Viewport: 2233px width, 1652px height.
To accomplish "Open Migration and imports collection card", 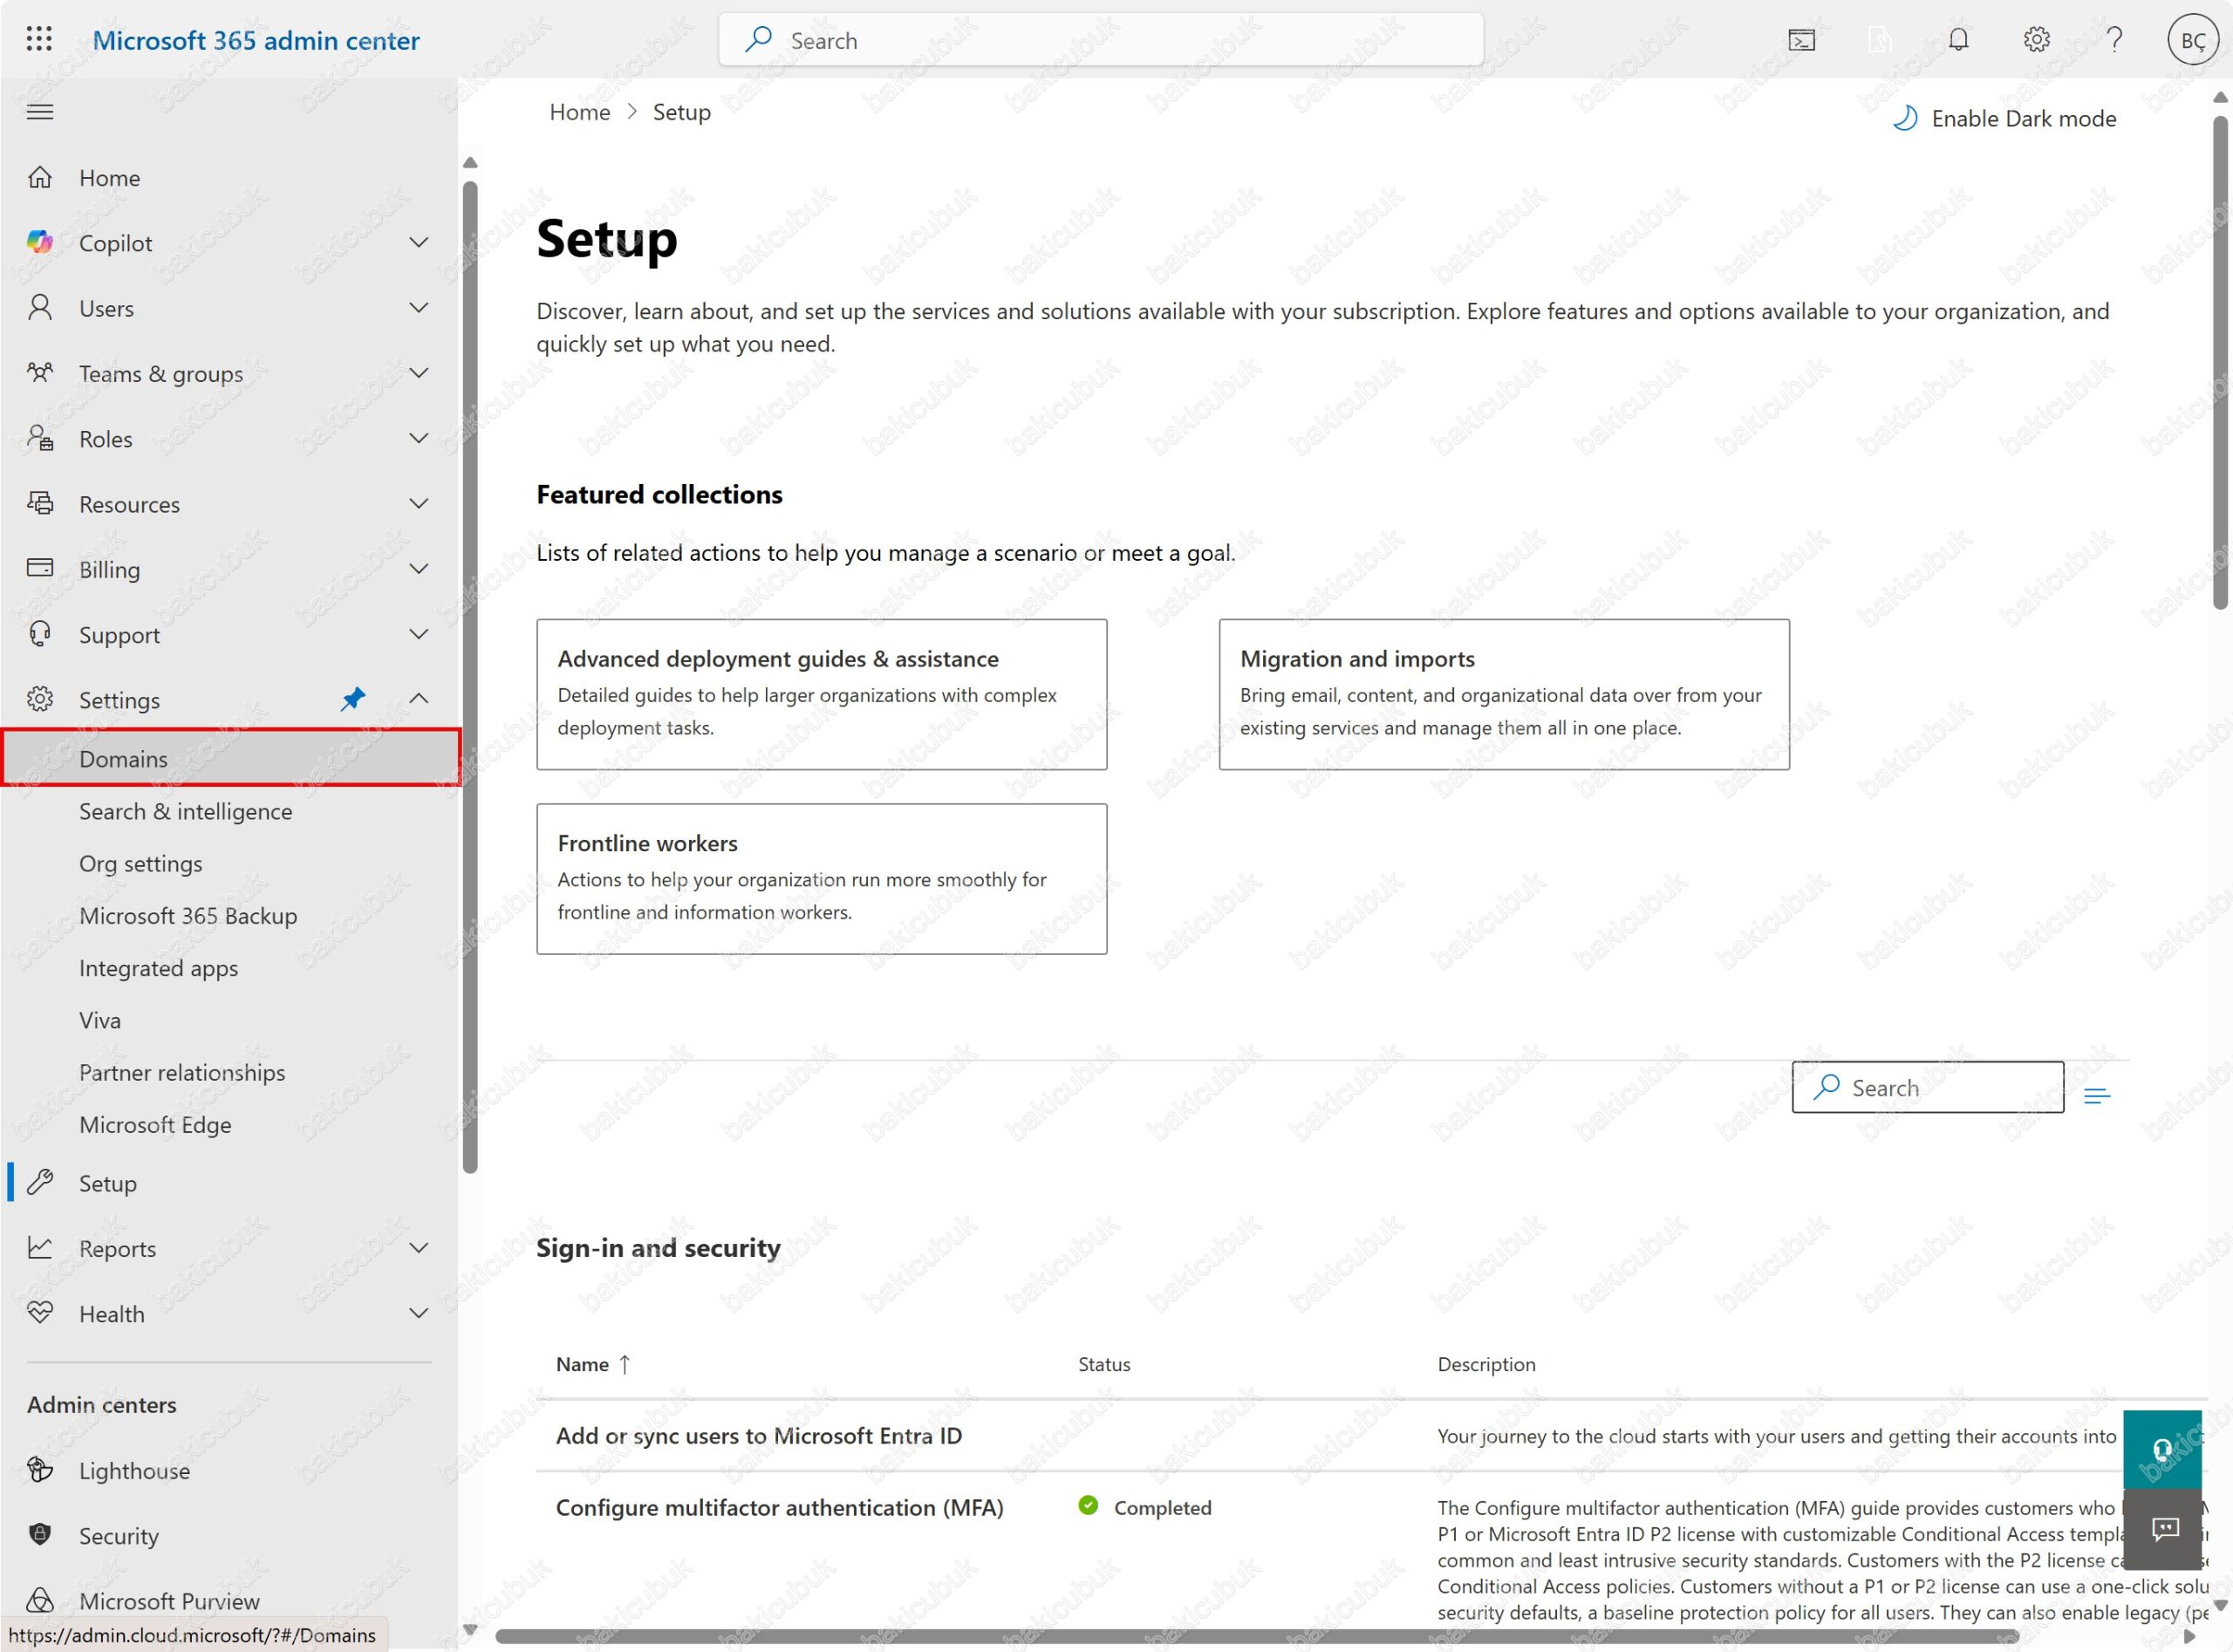I will tap(1503, 694).
